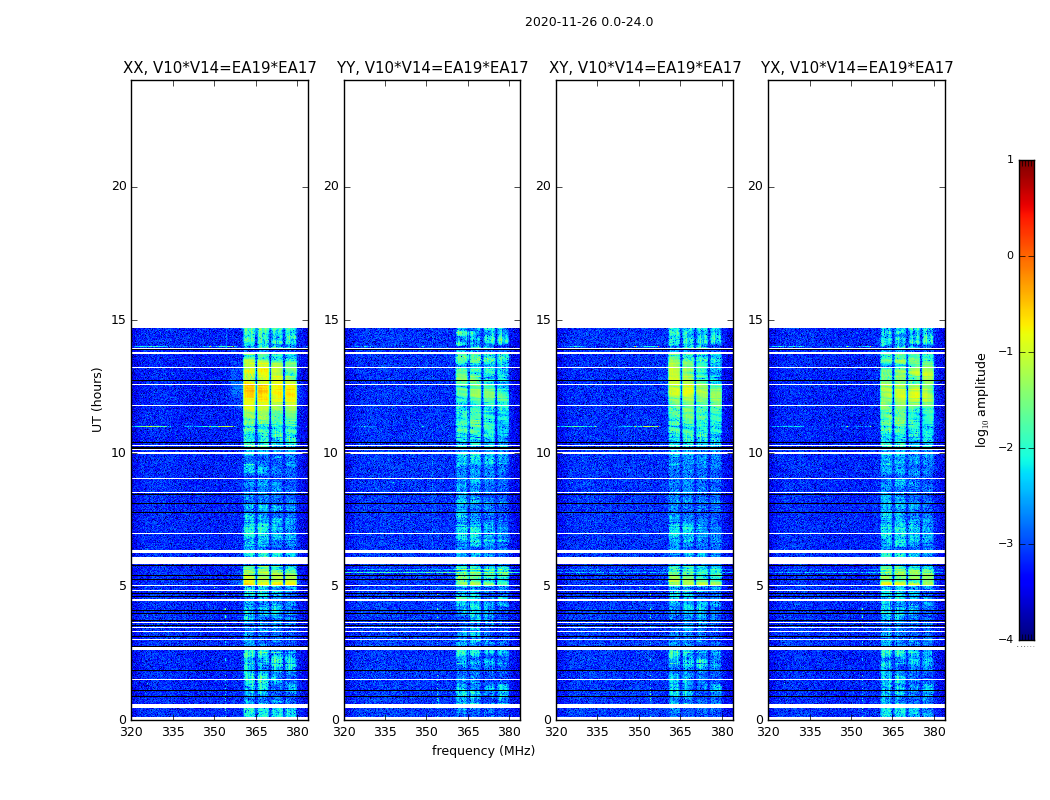Pick the dark blue bottom of the colorbar
Image resolution: width=1050 pixels, height=800 pixels.
point(1026,634)
